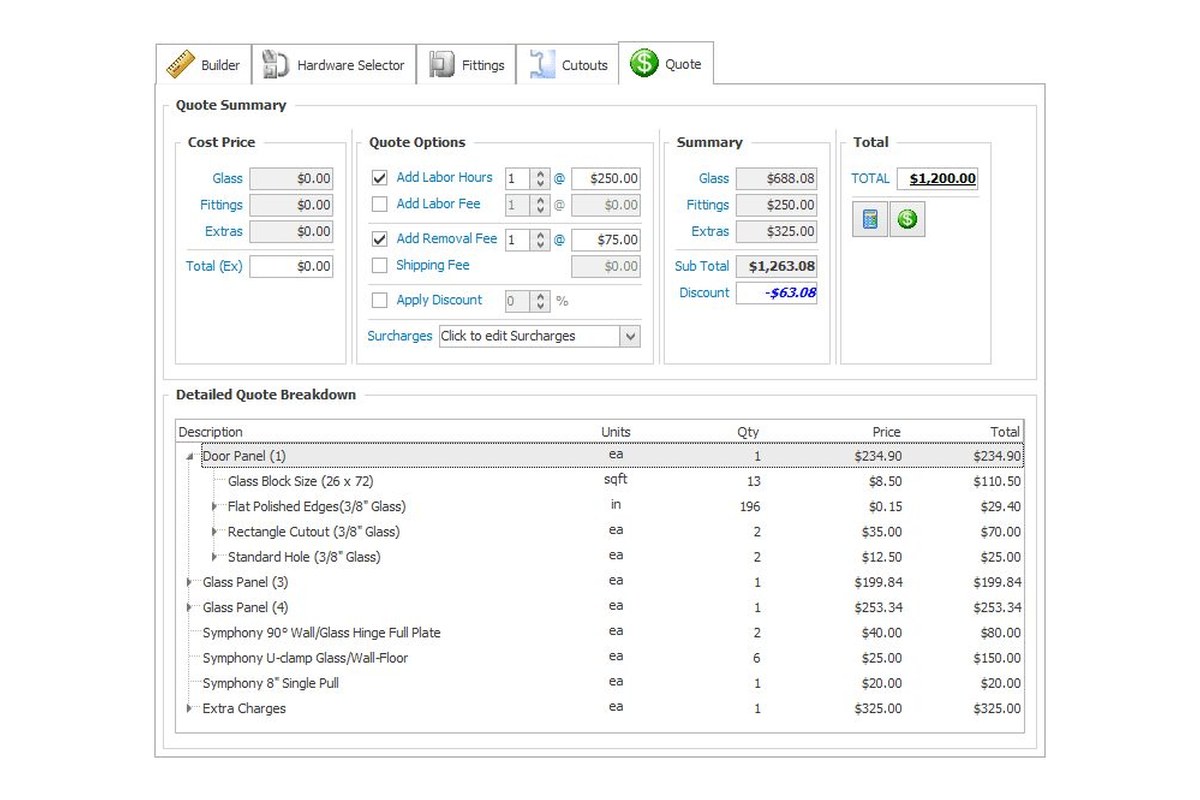The image size is (1200, 800).
Task: Click the Sub Total value $1,263.08
Action: [x=776, y=267]
